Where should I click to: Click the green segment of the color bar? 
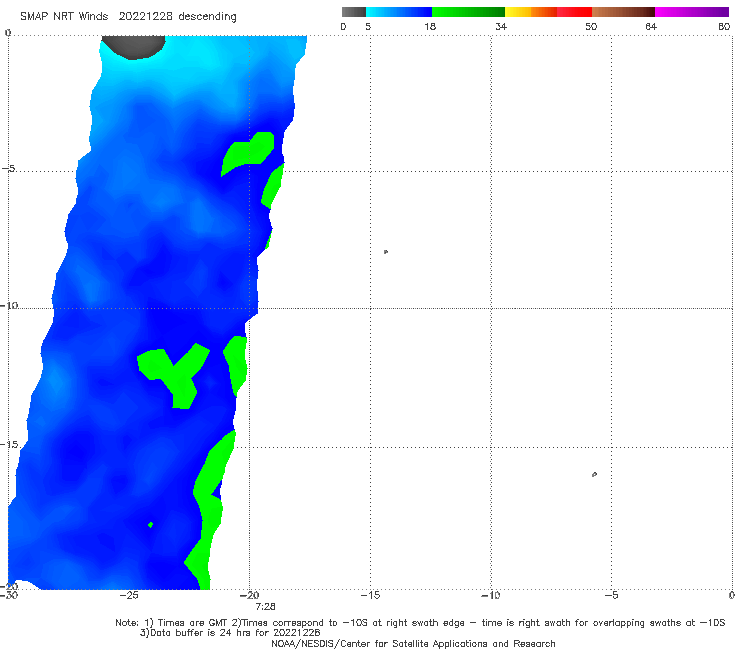click(x=468, y=12)
